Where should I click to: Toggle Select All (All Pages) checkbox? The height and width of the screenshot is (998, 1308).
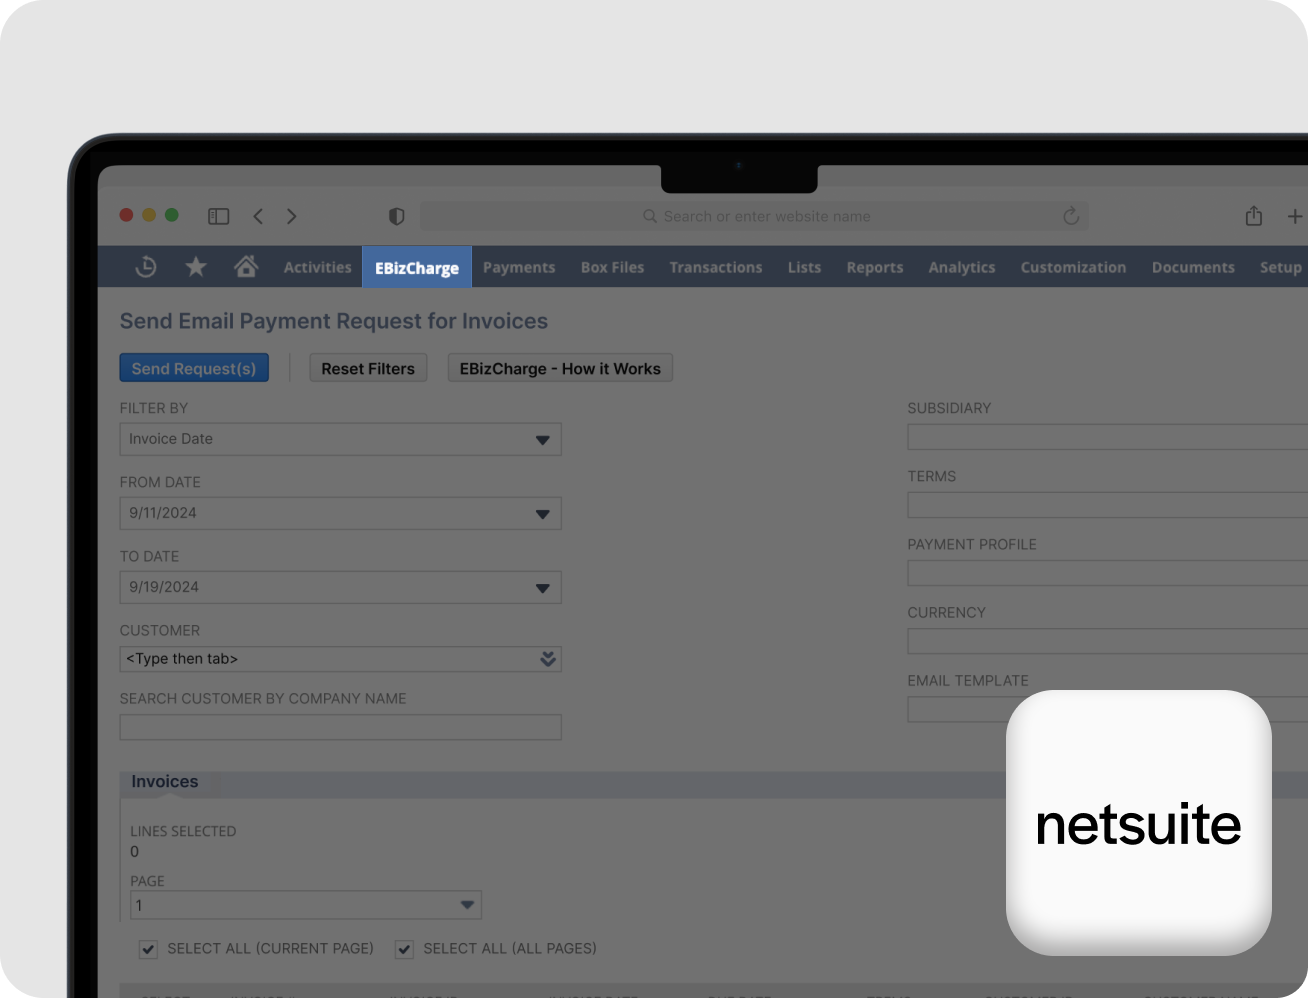click(405, 949)
